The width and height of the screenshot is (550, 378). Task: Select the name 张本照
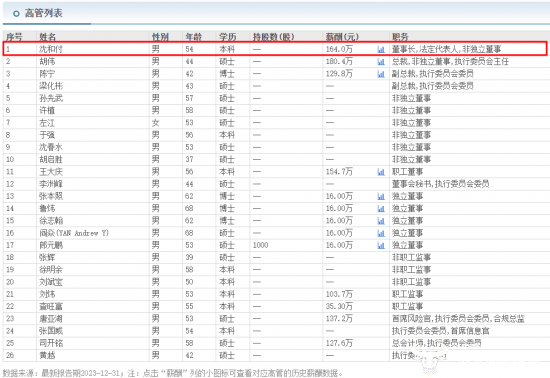(51, 196)
